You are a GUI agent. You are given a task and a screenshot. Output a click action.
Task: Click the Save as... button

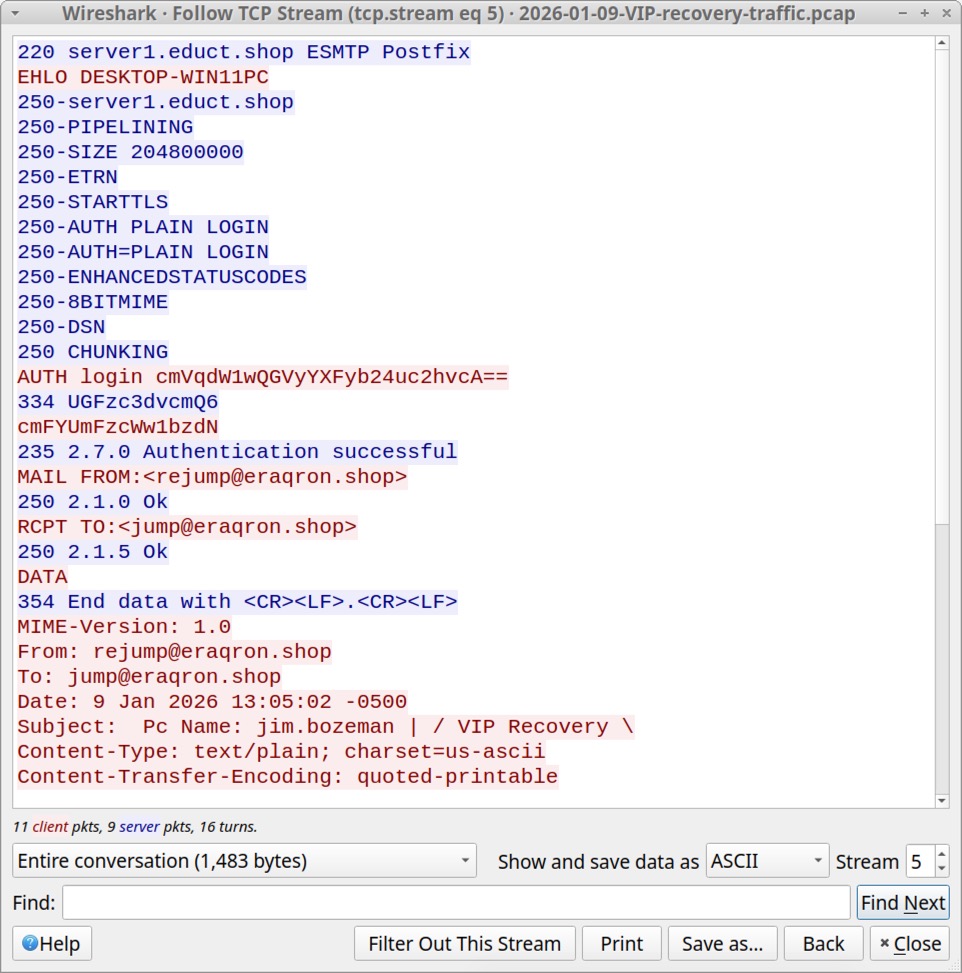(x=722, y=943)
